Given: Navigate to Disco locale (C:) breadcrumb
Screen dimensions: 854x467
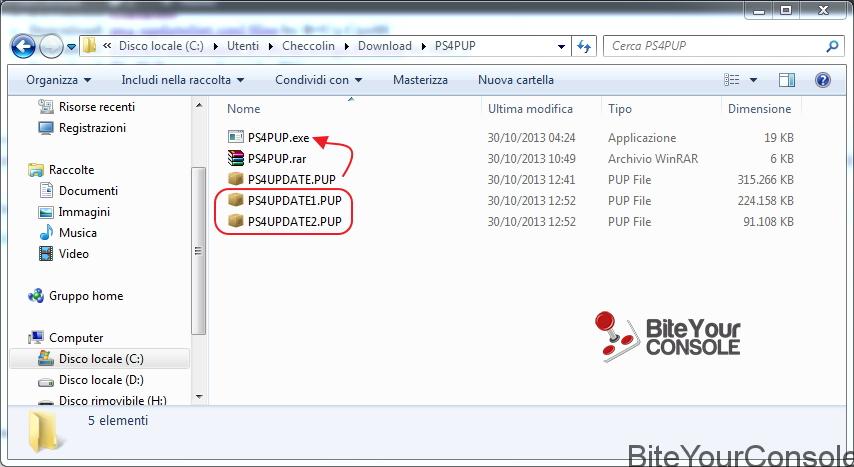Looking at the screenshot, I should (161, 46).
